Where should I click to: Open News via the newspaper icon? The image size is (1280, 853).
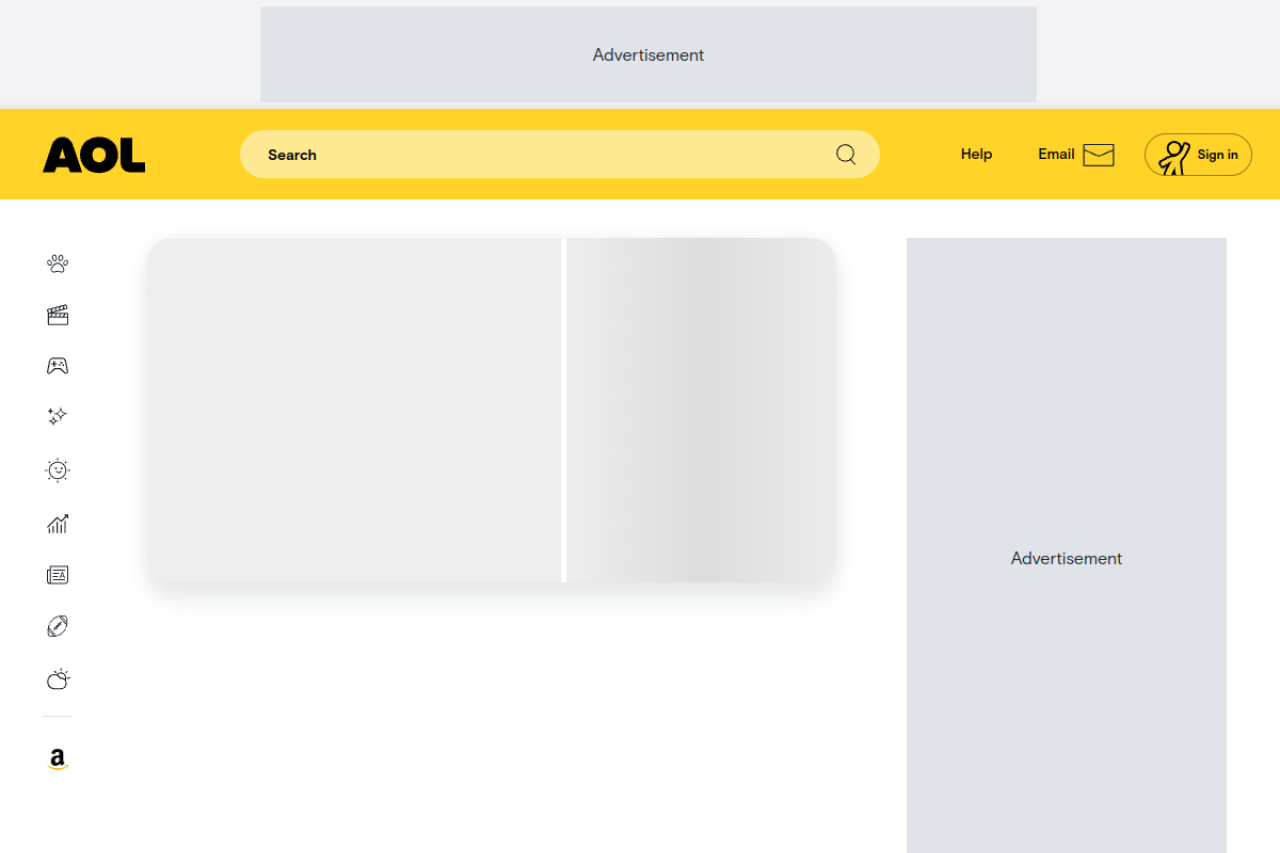pos(58,575)
